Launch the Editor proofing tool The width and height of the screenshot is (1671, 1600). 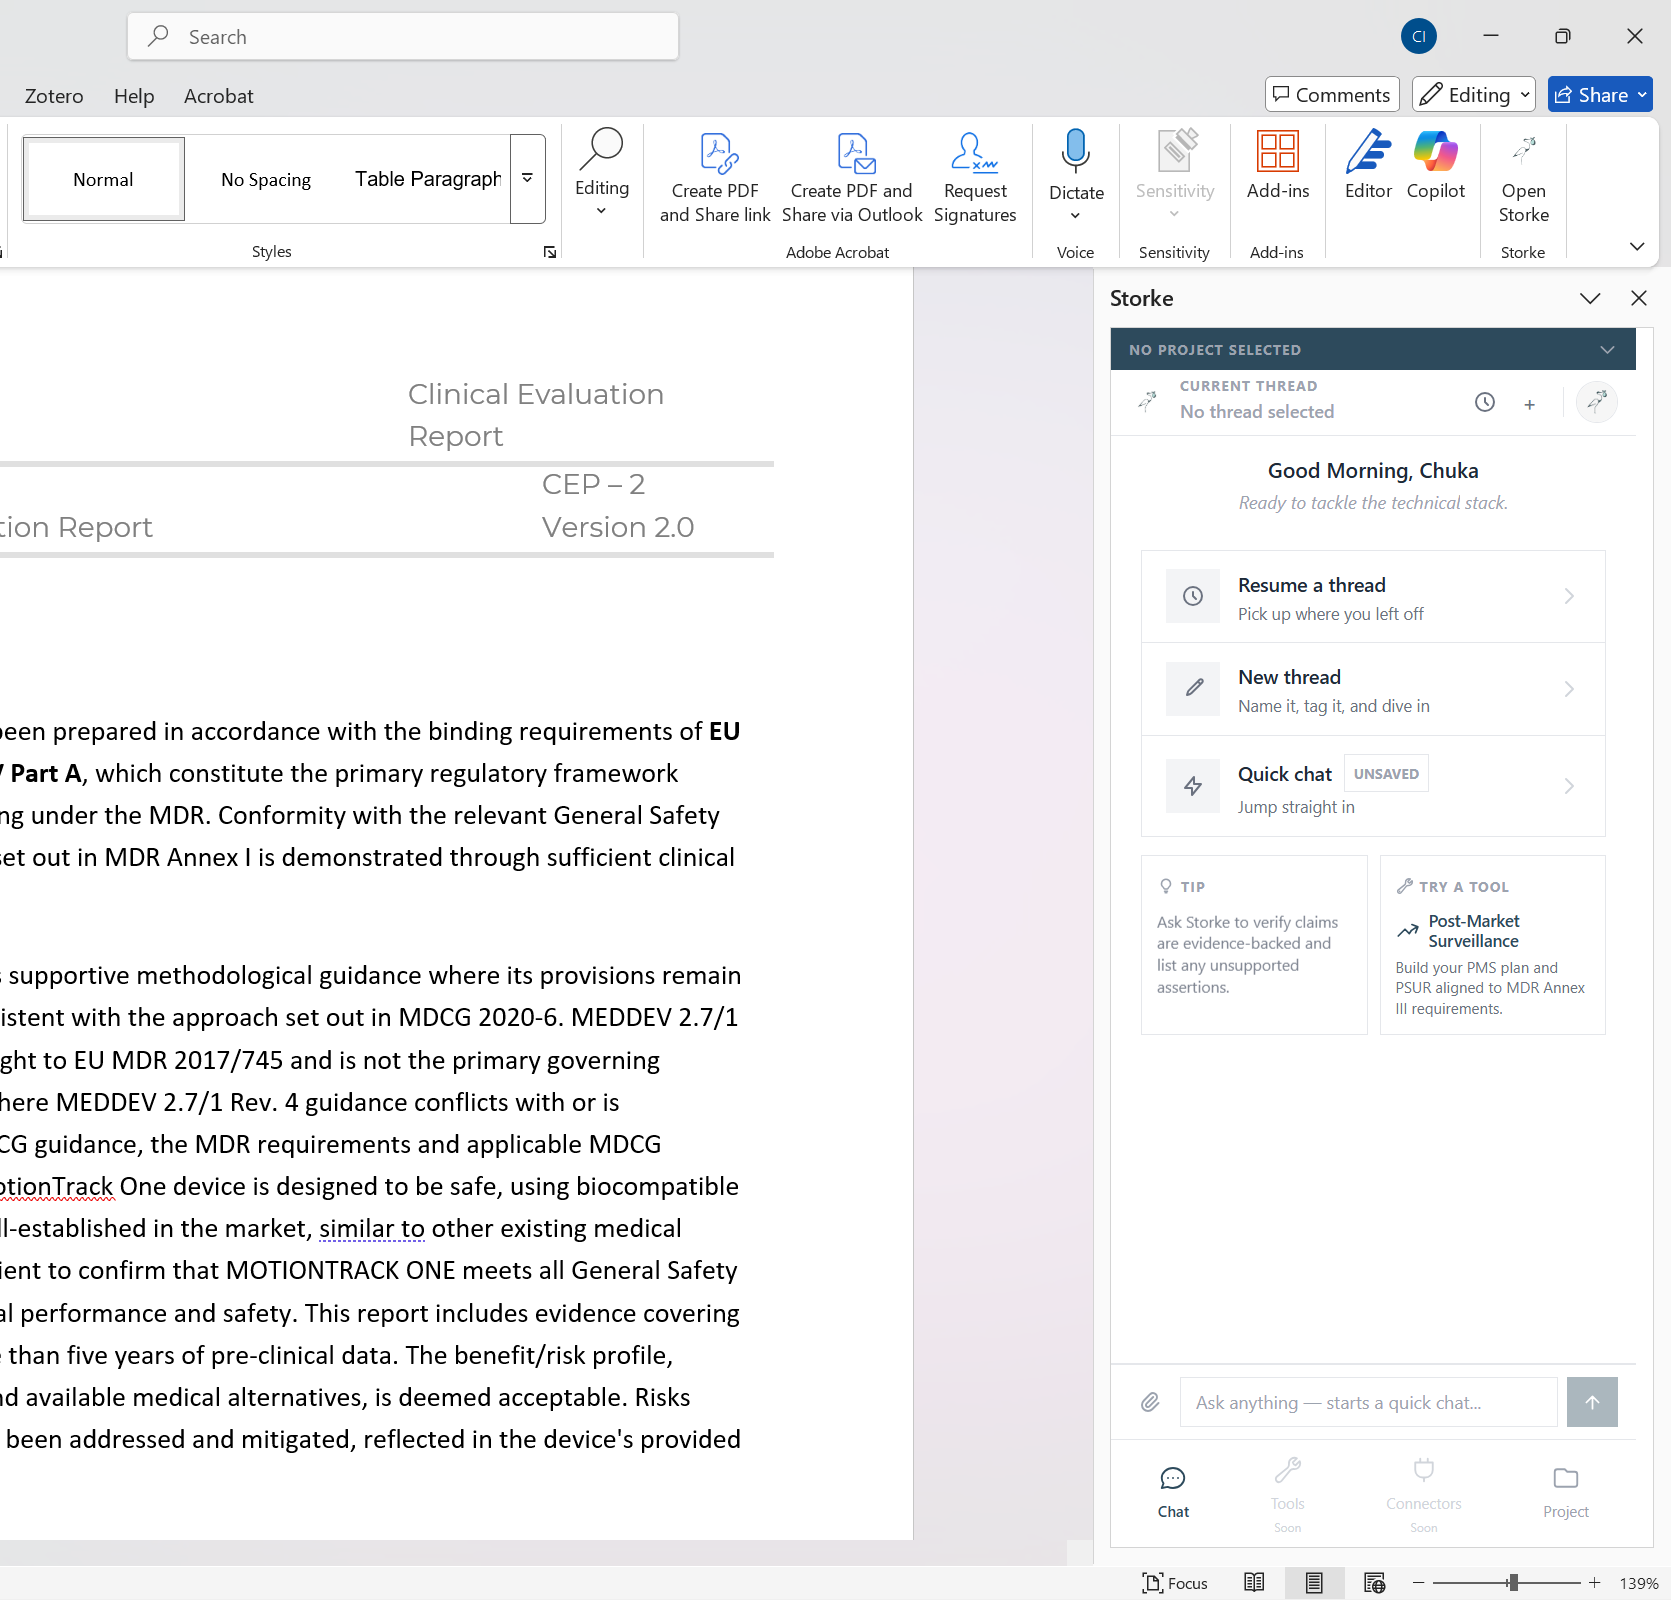coord(1368,166)
